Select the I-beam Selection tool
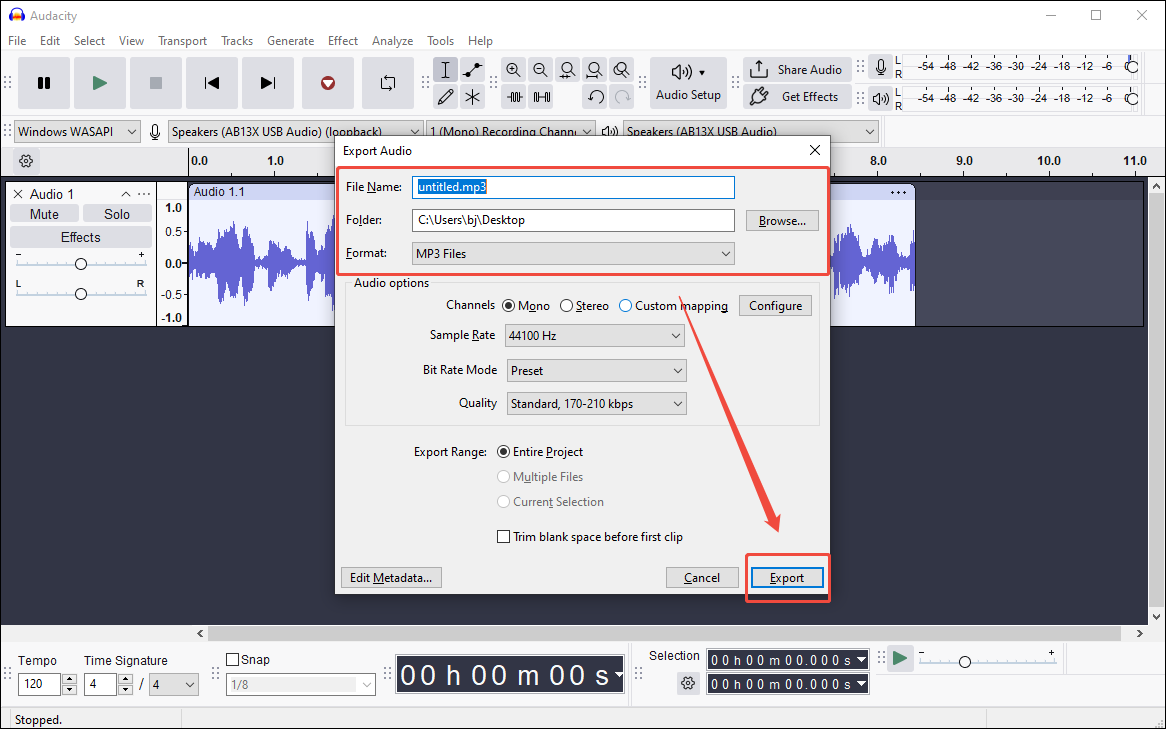 coord(445,70)
